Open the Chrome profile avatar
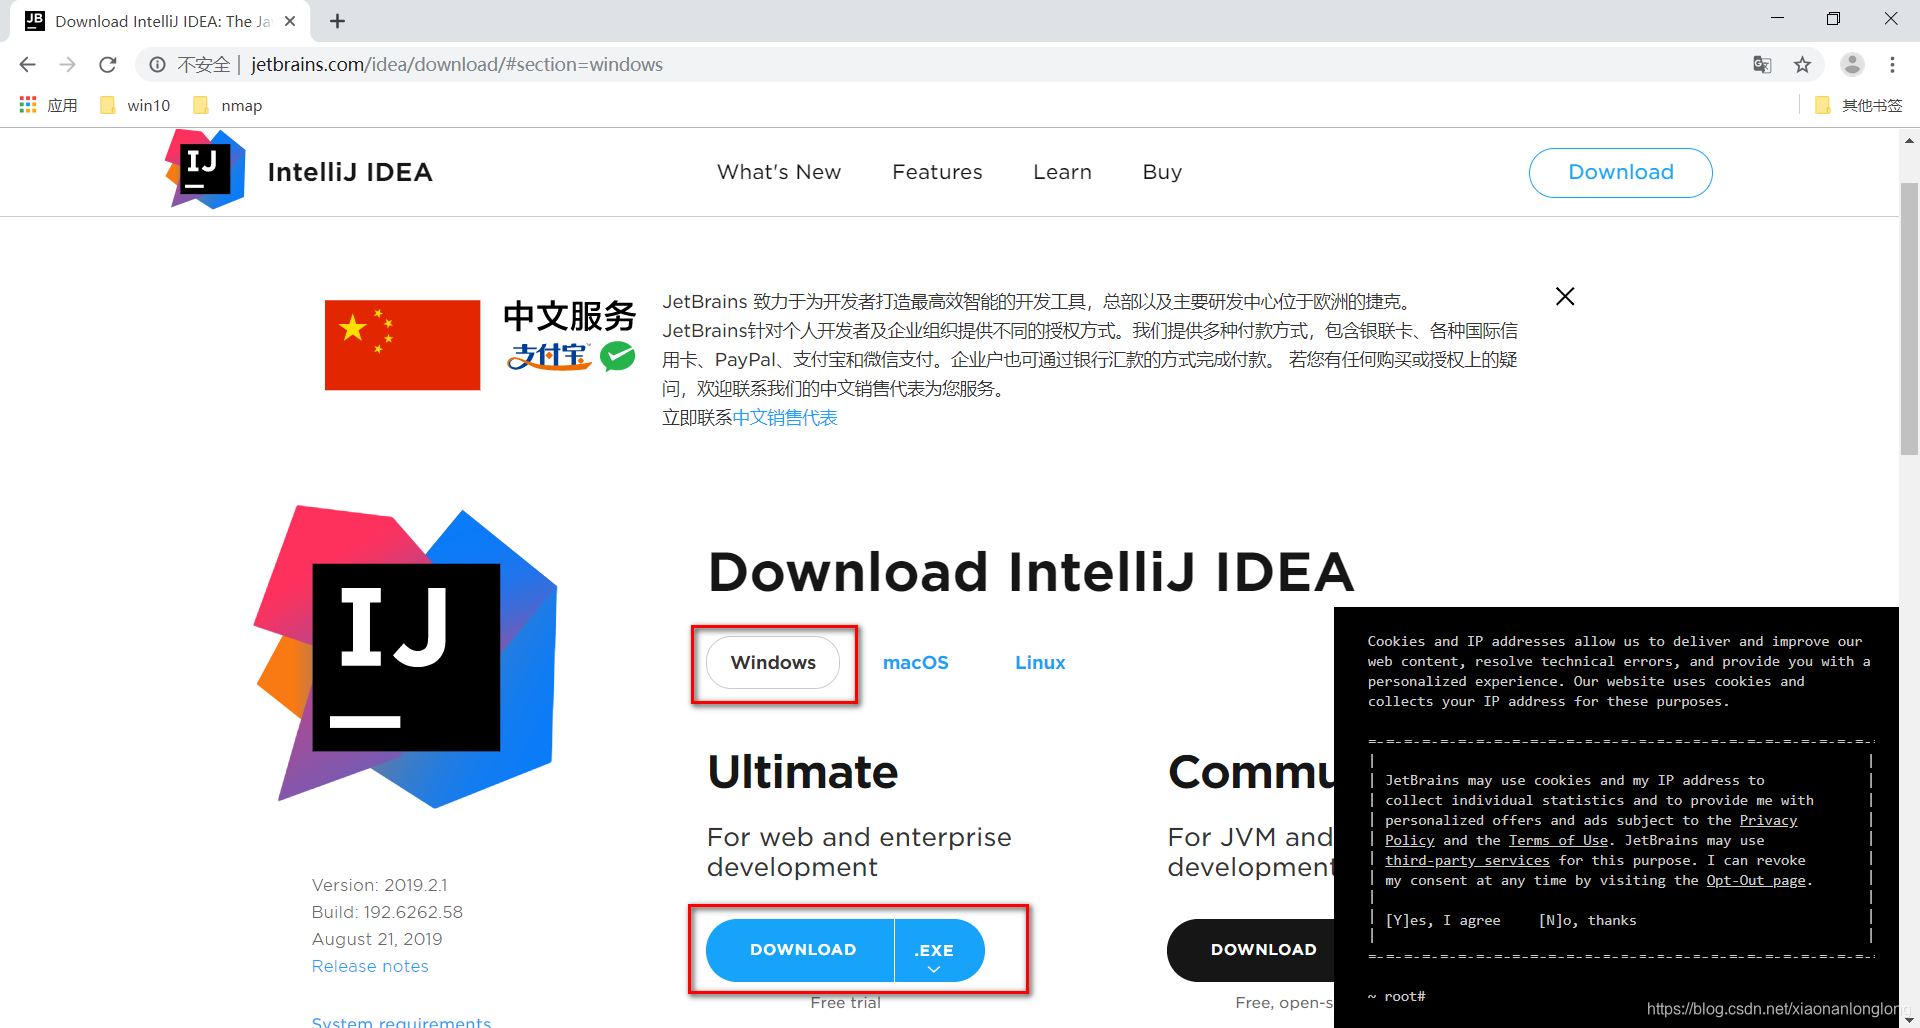Viewport: 1920px width, 1028px height. [x=1852, y=64]
